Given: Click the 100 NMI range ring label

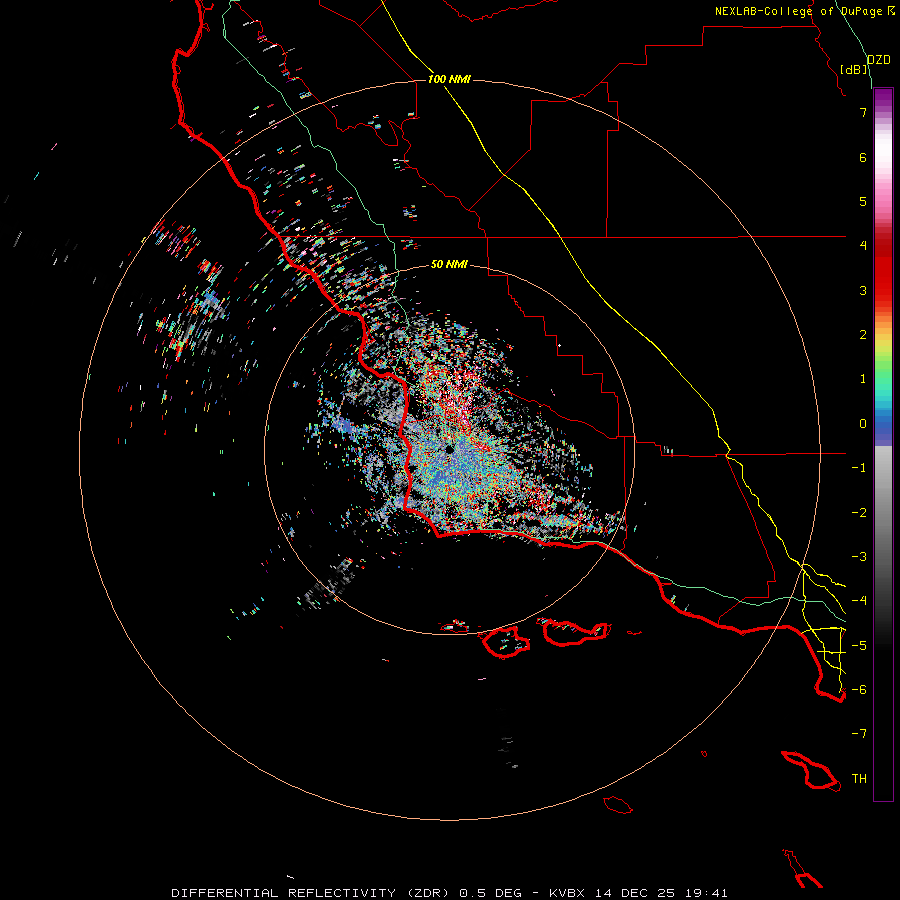Looking at the screenshot, I should [449, 79].
